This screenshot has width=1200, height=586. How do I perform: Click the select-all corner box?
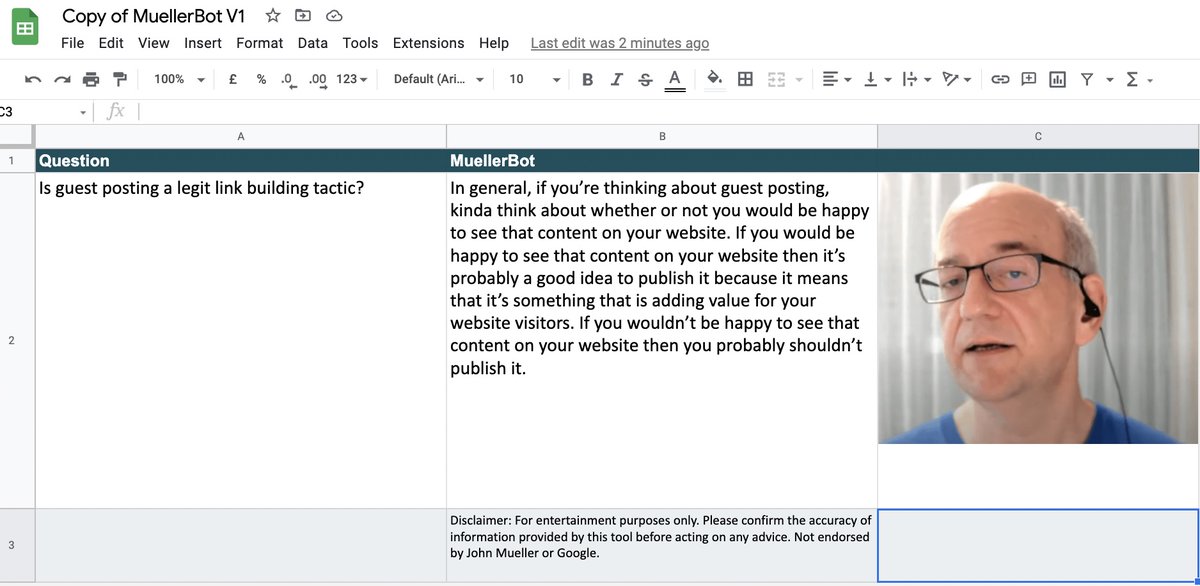(17, 136)
